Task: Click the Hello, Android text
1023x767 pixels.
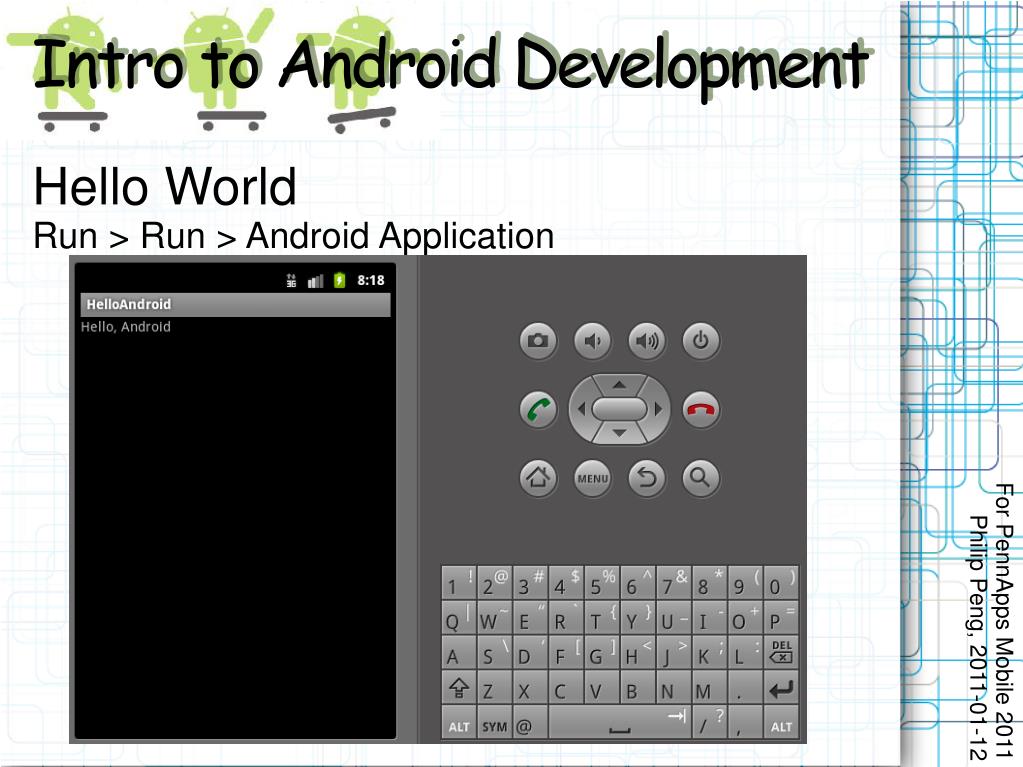Action: [x=126, y=327]
